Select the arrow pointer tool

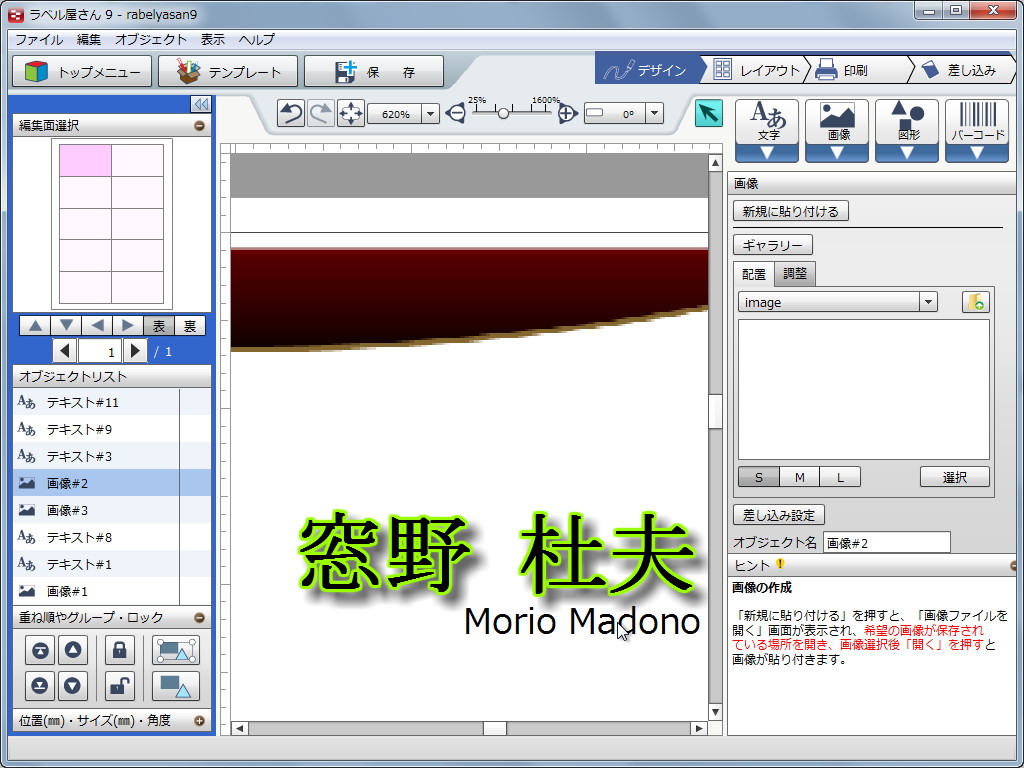[709, 113]
